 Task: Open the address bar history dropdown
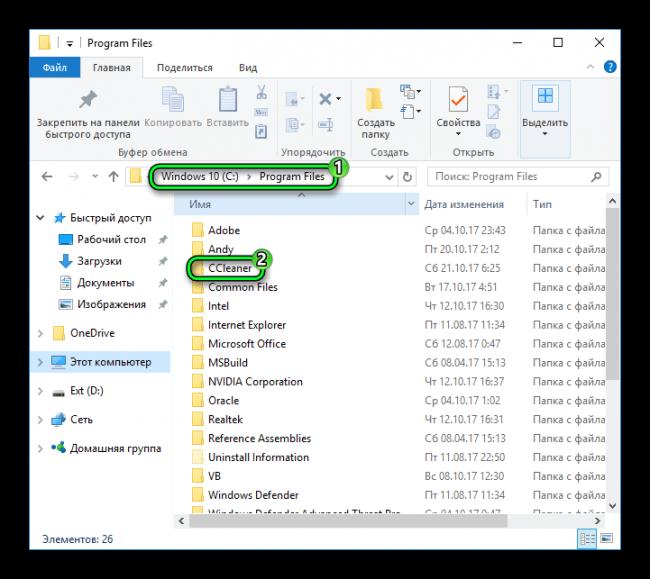[x=388, y=176]
